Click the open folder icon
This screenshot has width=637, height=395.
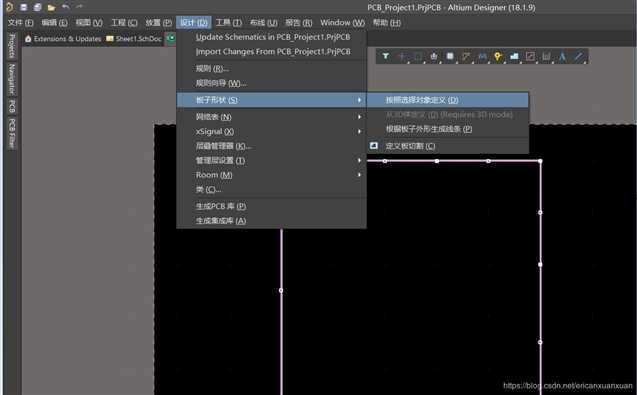pyautogui.click(x=51, y=7)
